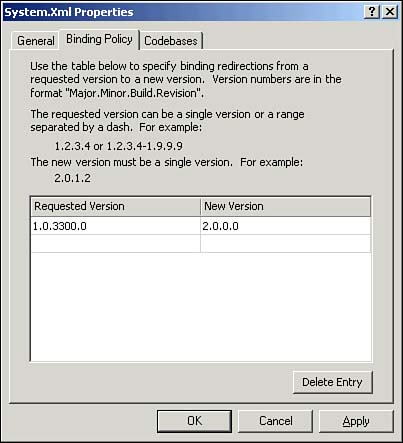Select the Binding Policy tab
403x443 pixels.
point(99,40)
